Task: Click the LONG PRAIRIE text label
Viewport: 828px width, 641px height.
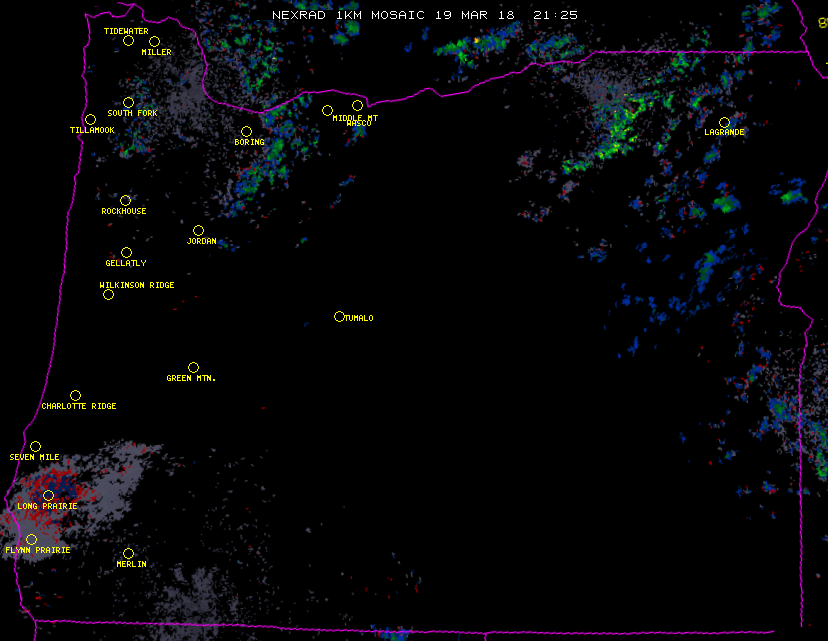Action: coord(47,507)
